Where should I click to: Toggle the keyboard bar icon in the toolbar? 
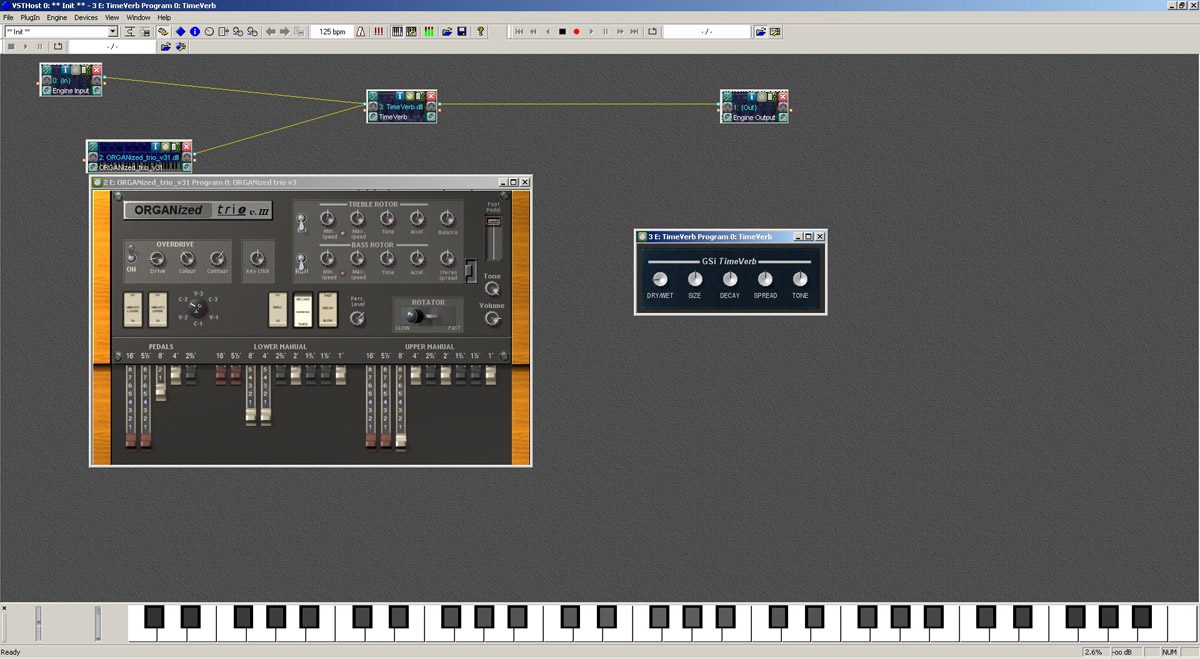click(397, 32)
